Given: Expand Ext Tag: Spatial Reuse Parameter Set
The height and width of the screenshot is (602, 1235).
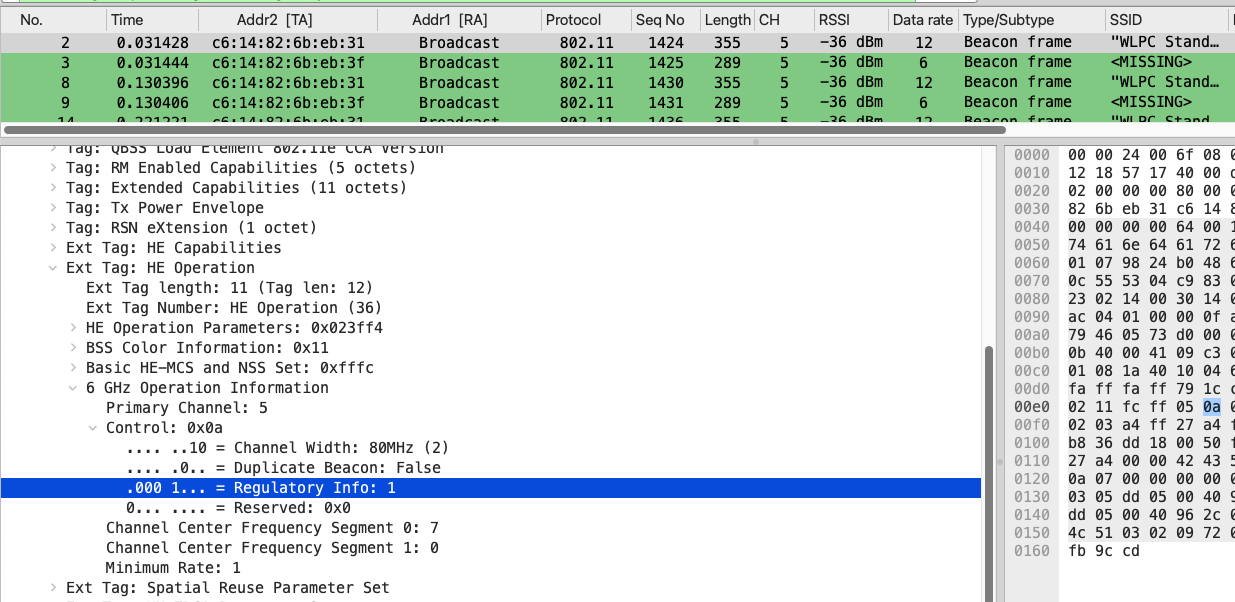Looking at the screenshot, I should (x=54, y=588).
